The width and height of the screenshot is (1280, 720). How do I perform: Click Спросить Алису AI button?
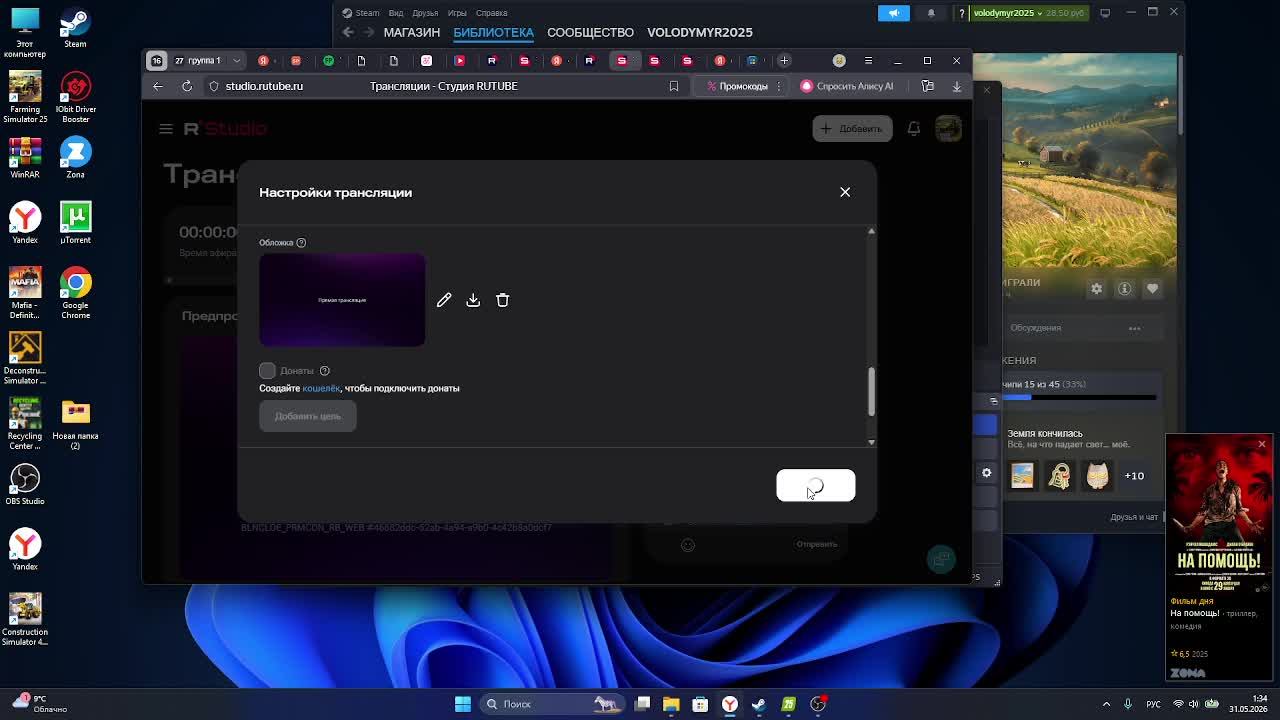point(847,86)
